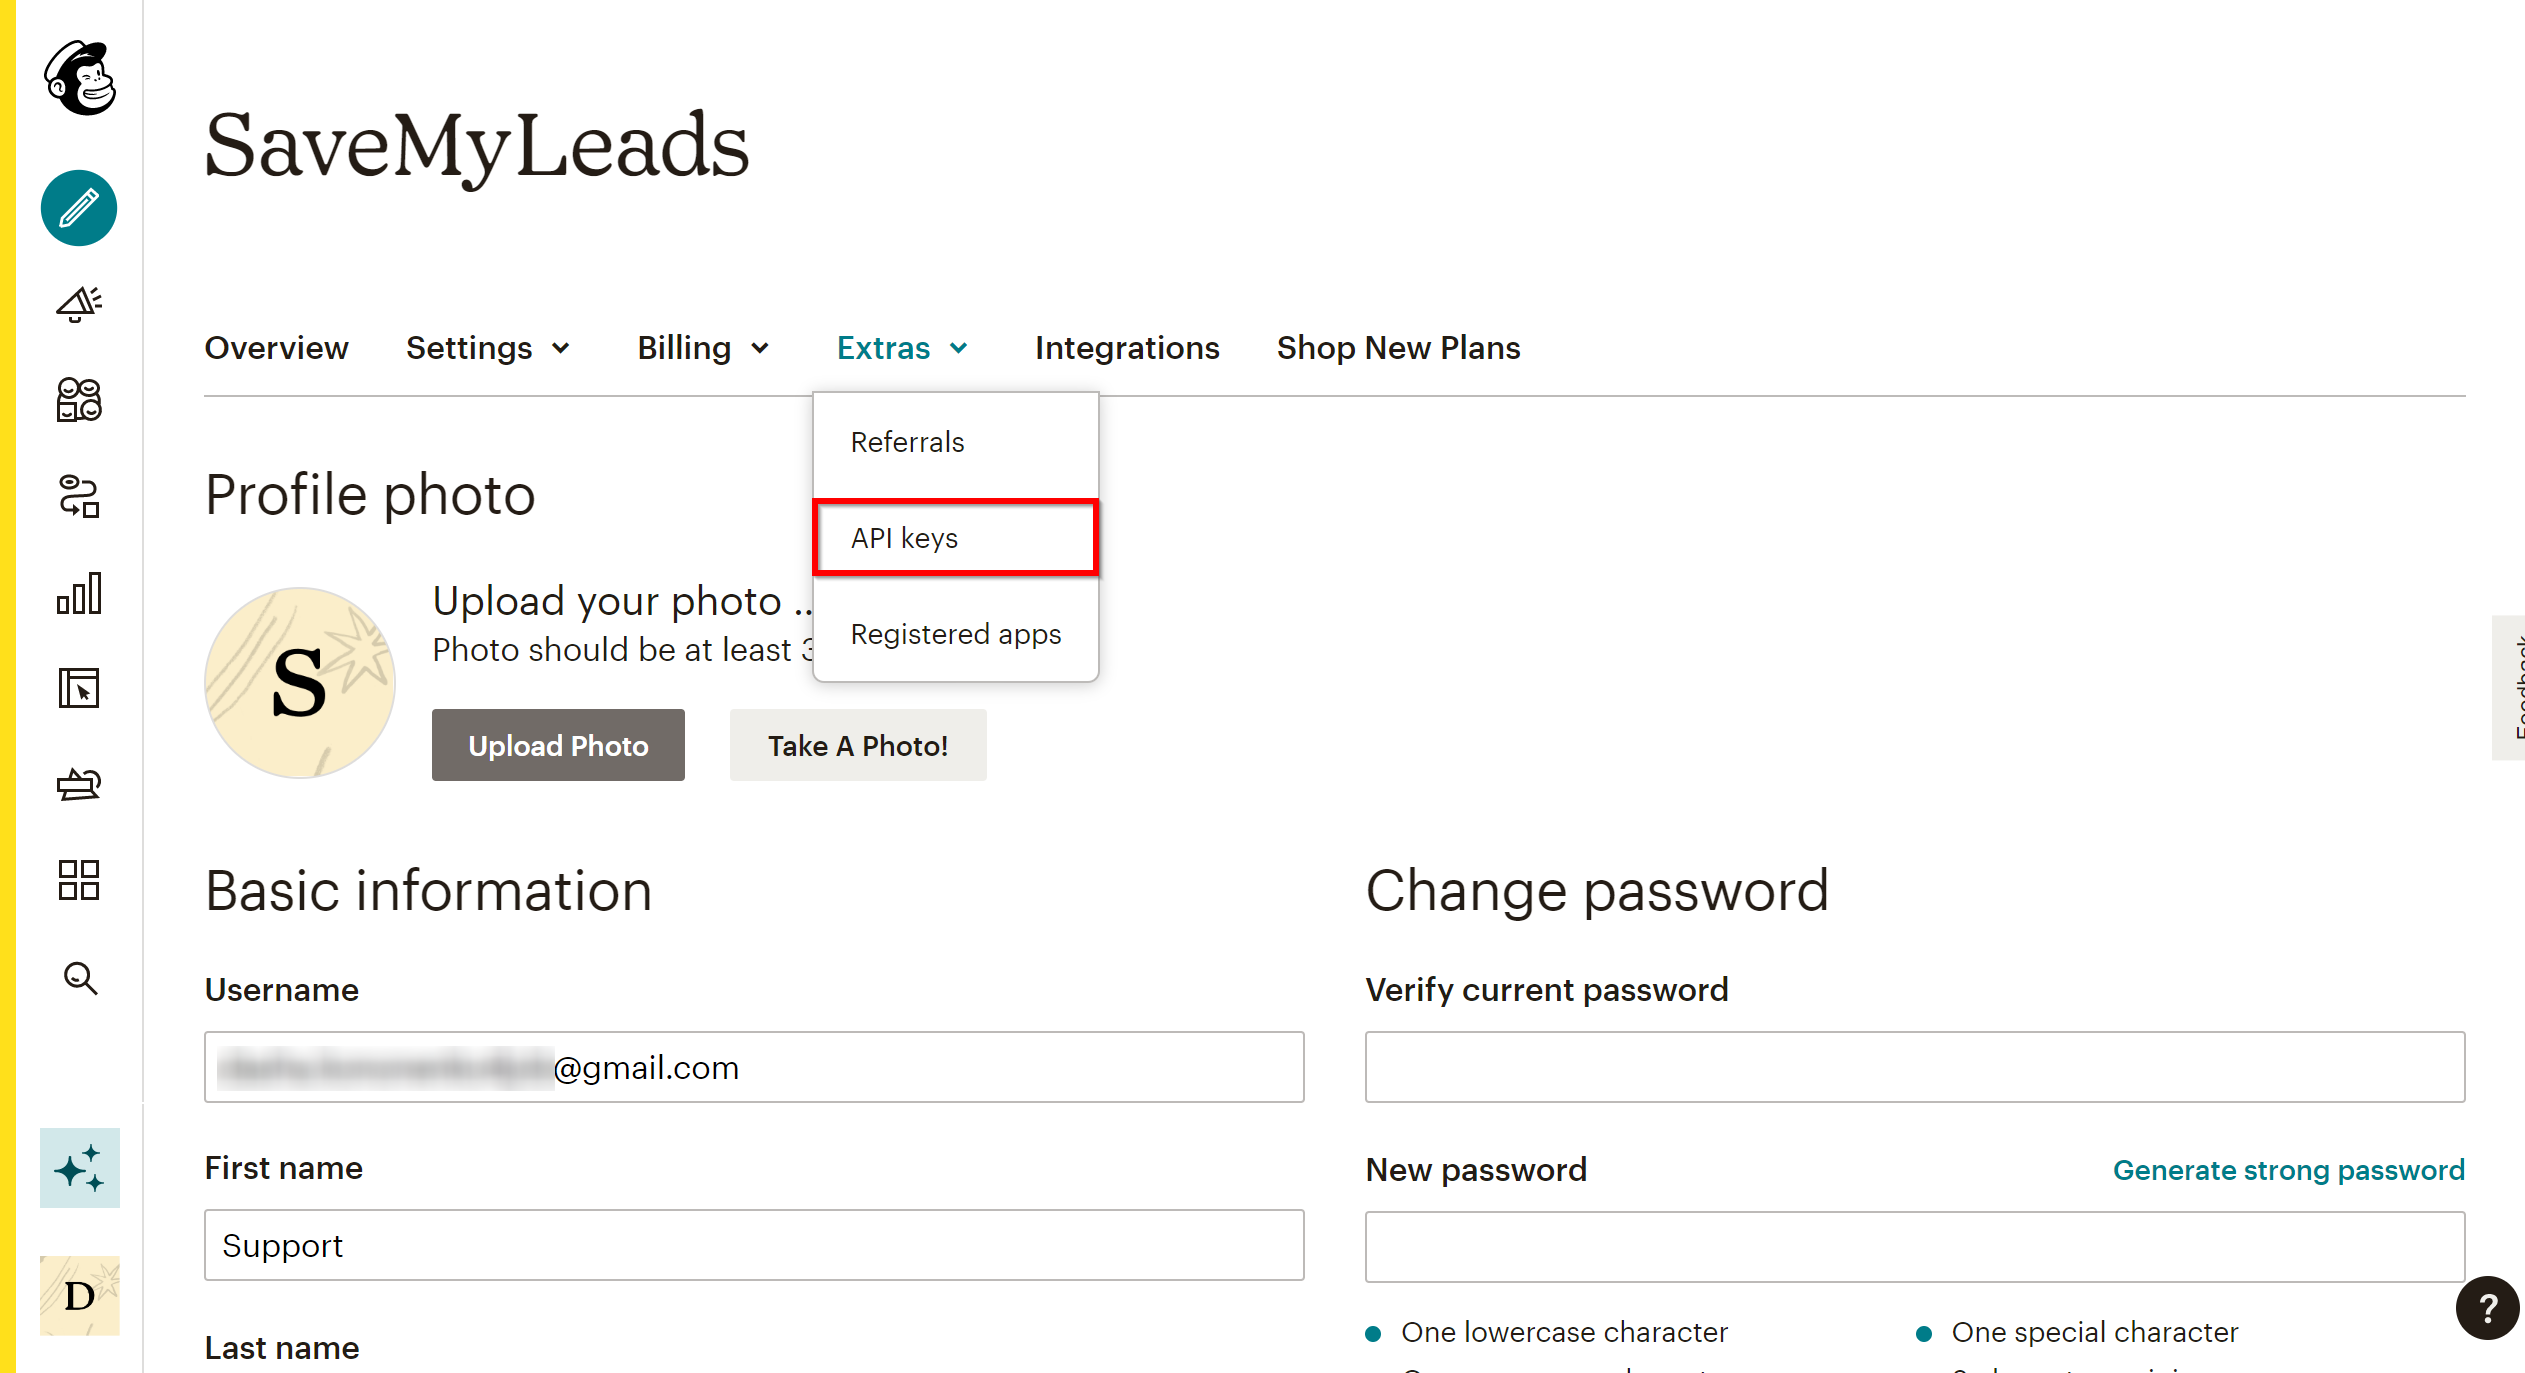This screenshot has width=2525, height=1373.
Task: Focus the First name input field
Action: click(754, 1245)
